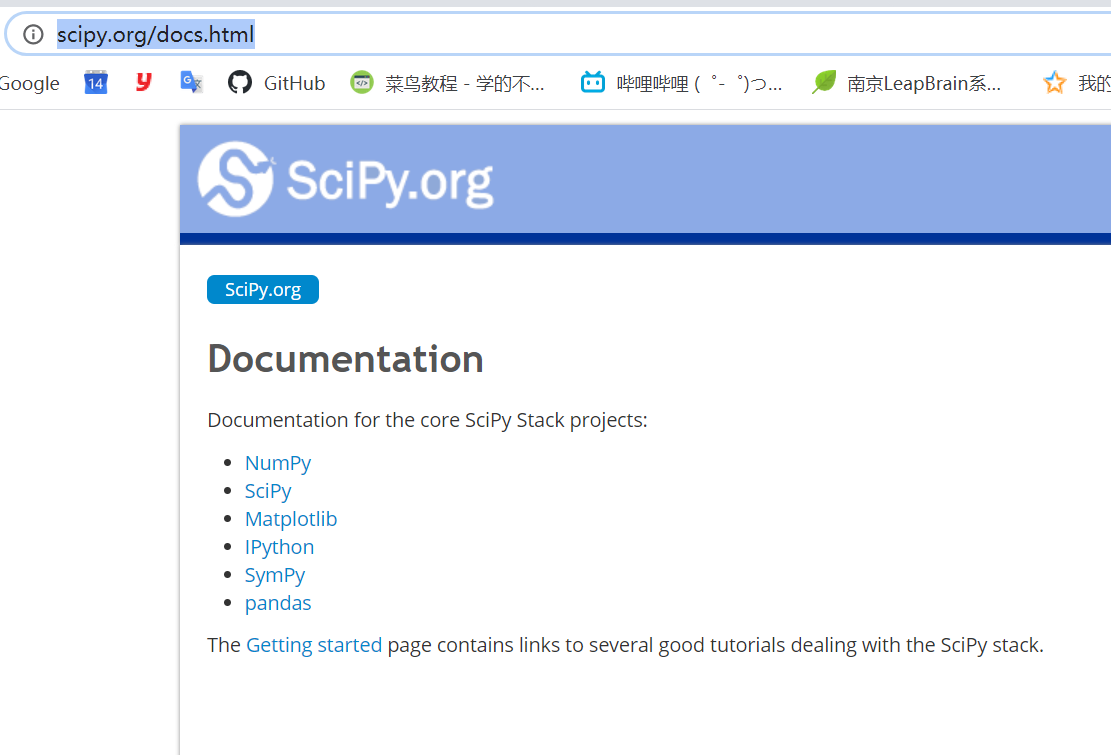
Task: Open the Google Calendar bookmark icon
Action: pos(96,83)
